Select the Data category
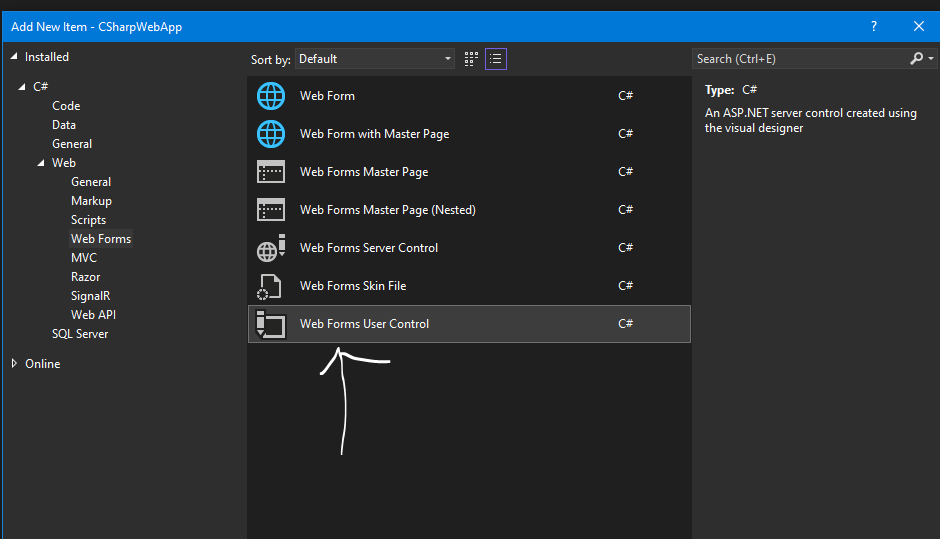Viewport: 940px width, 539px height. click(x=64, y=125)
